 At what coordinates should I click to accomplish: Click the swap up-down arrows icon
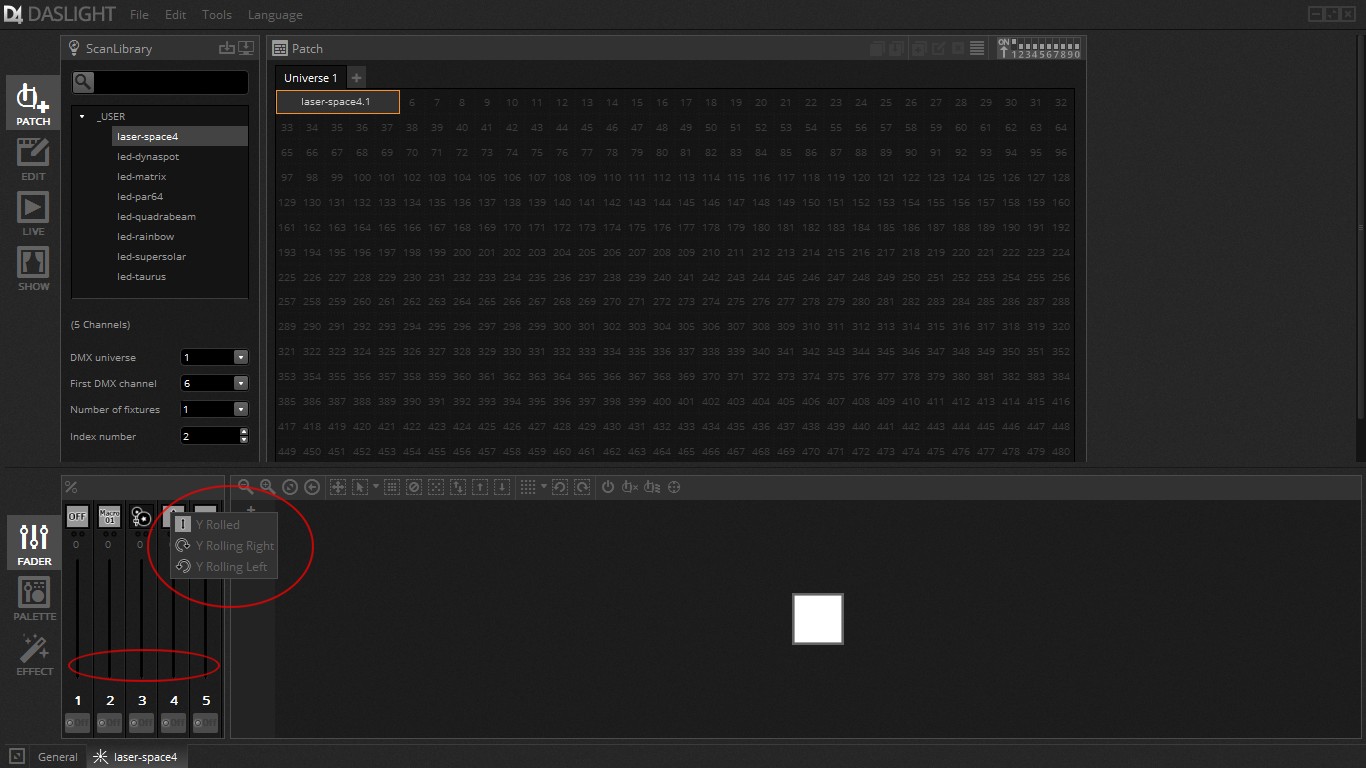pyautogui.click(x=458, y=487)
